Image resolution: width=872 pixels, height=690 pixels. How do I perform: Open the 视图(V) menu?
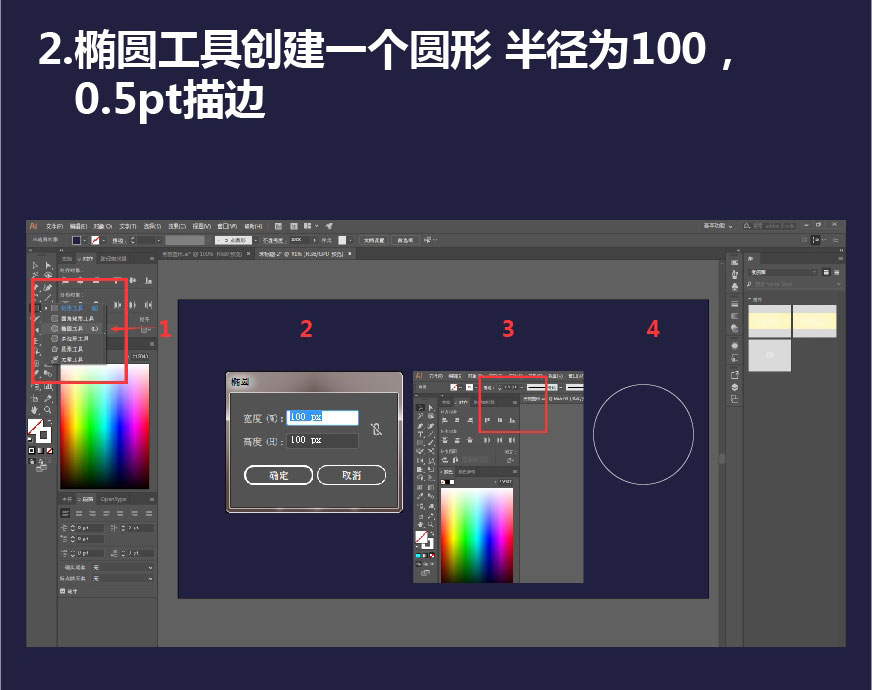(x=202, y=226)
